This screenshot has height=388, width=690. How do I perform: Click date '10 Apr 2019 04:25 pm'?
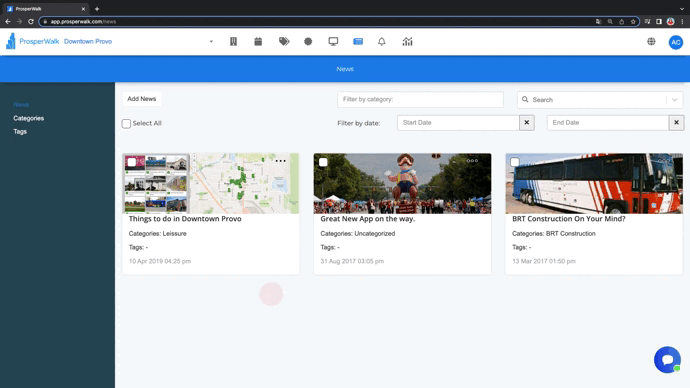tap(160, 261)
